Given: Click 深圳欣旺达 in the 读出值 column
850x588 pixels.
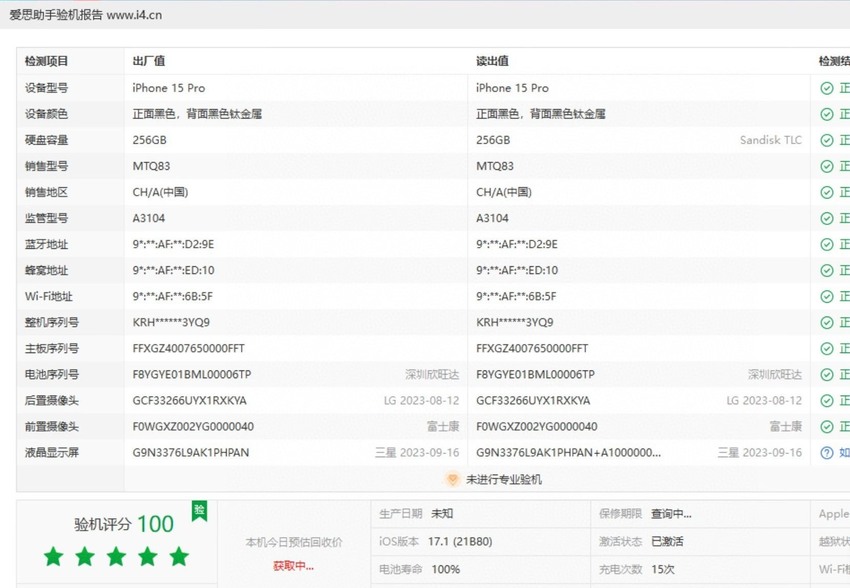Looking at the screenshot, I should click(775, 374).
